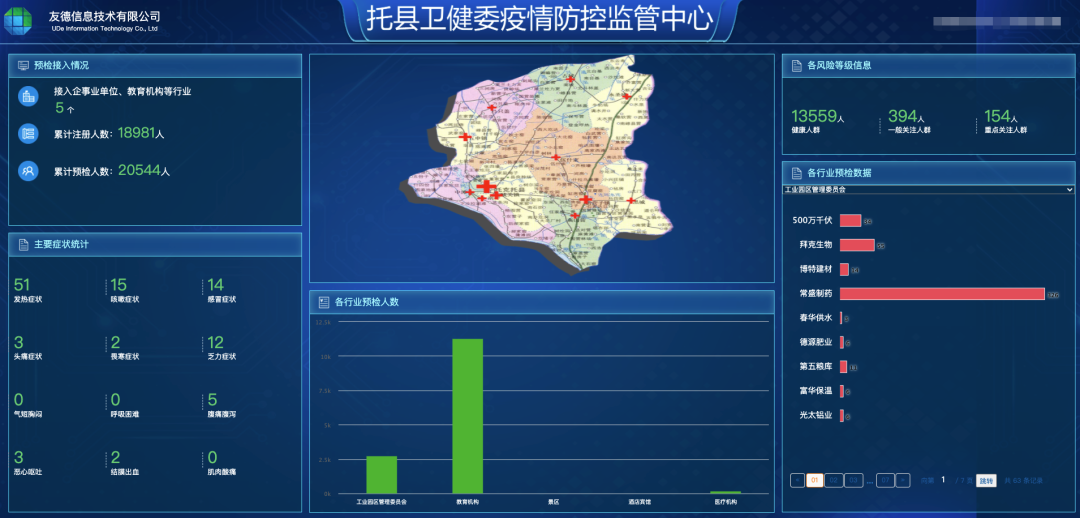Click the document icon beside 各风险等级信息
This screenshot has width=1080, height=518.
point(796,65)
